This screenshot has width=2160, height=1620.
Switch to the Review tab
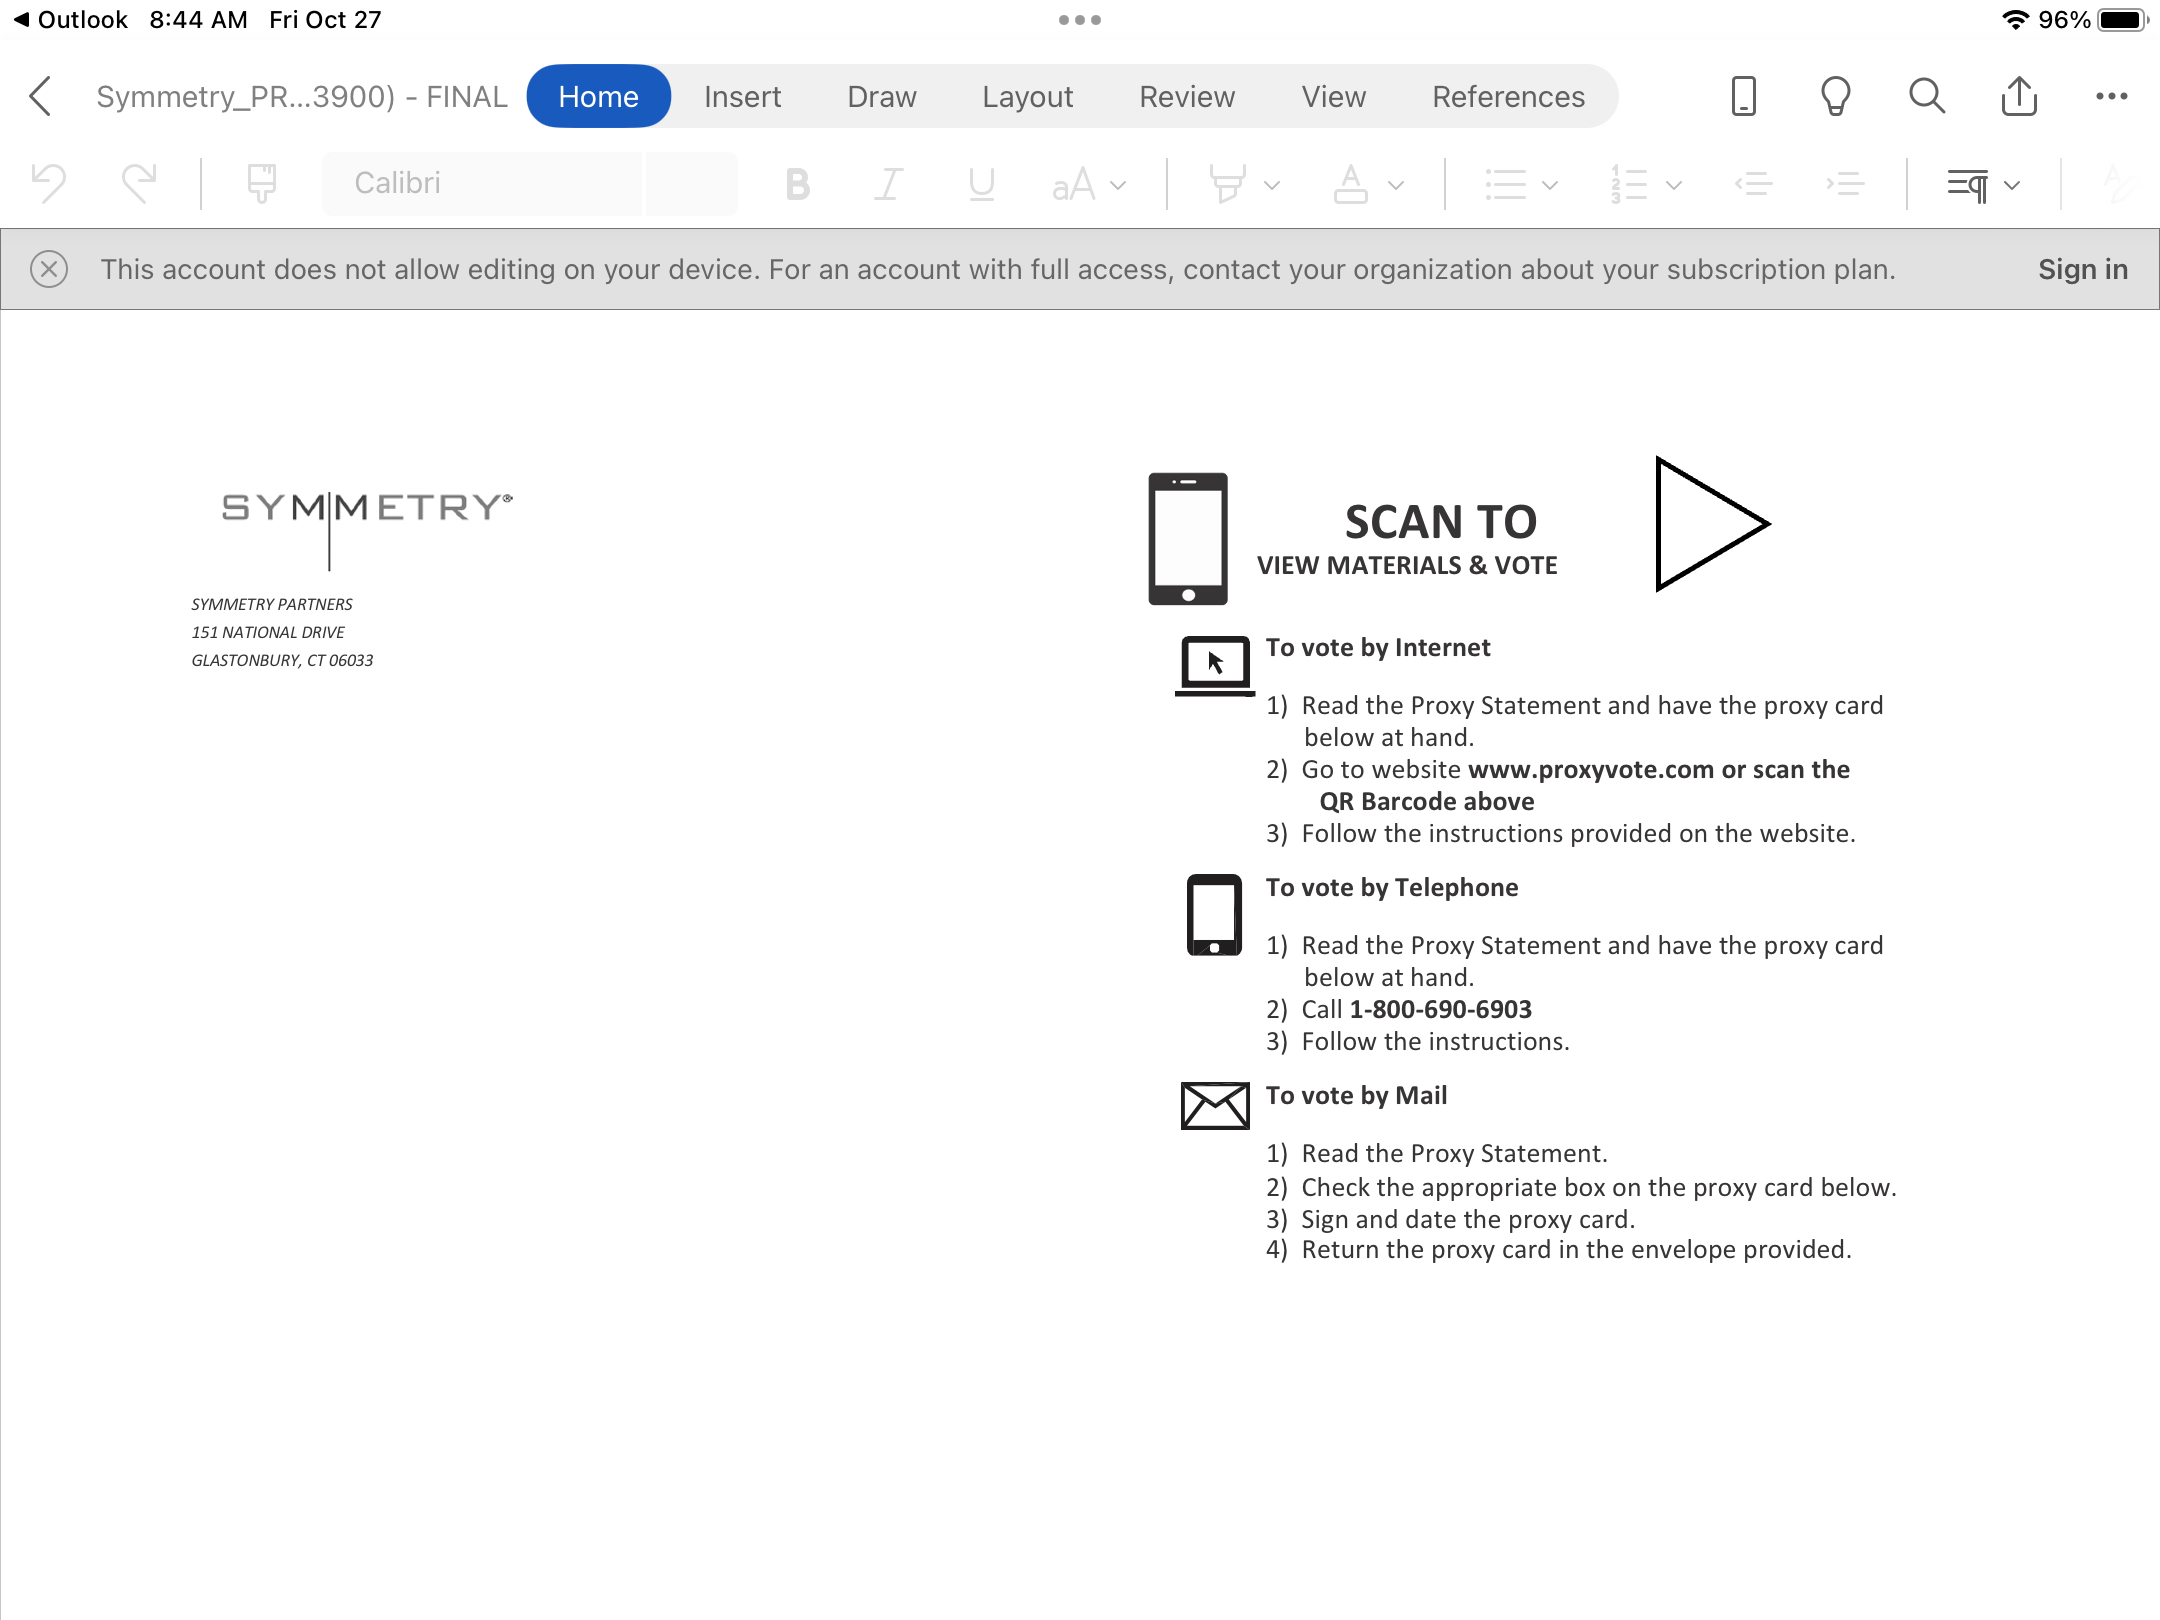pyautogui.click(x=1187, y=97)
